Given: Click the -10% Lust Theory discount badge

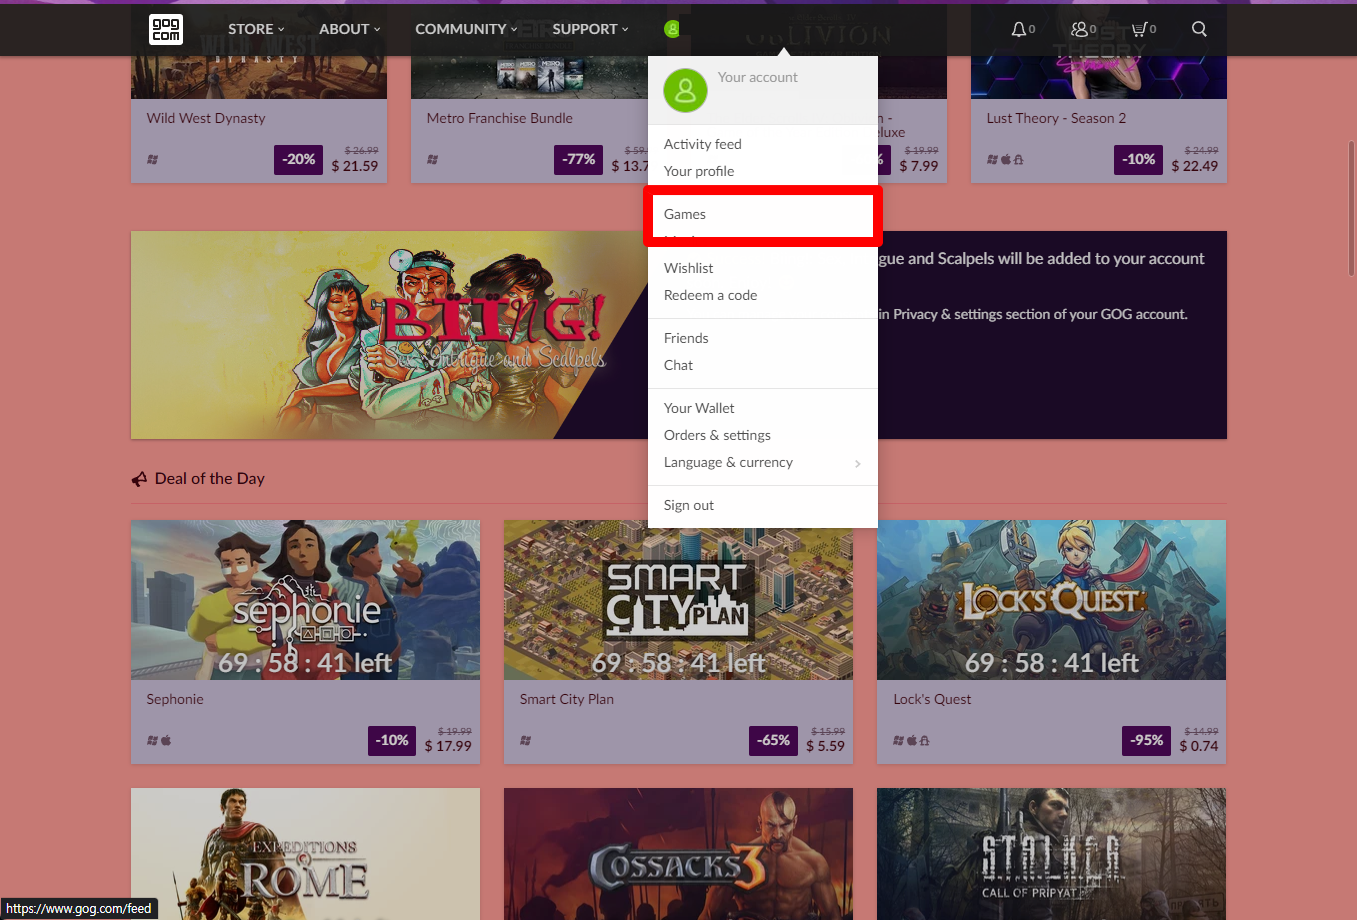Looking at the screenshot, I should [1138, 159].
